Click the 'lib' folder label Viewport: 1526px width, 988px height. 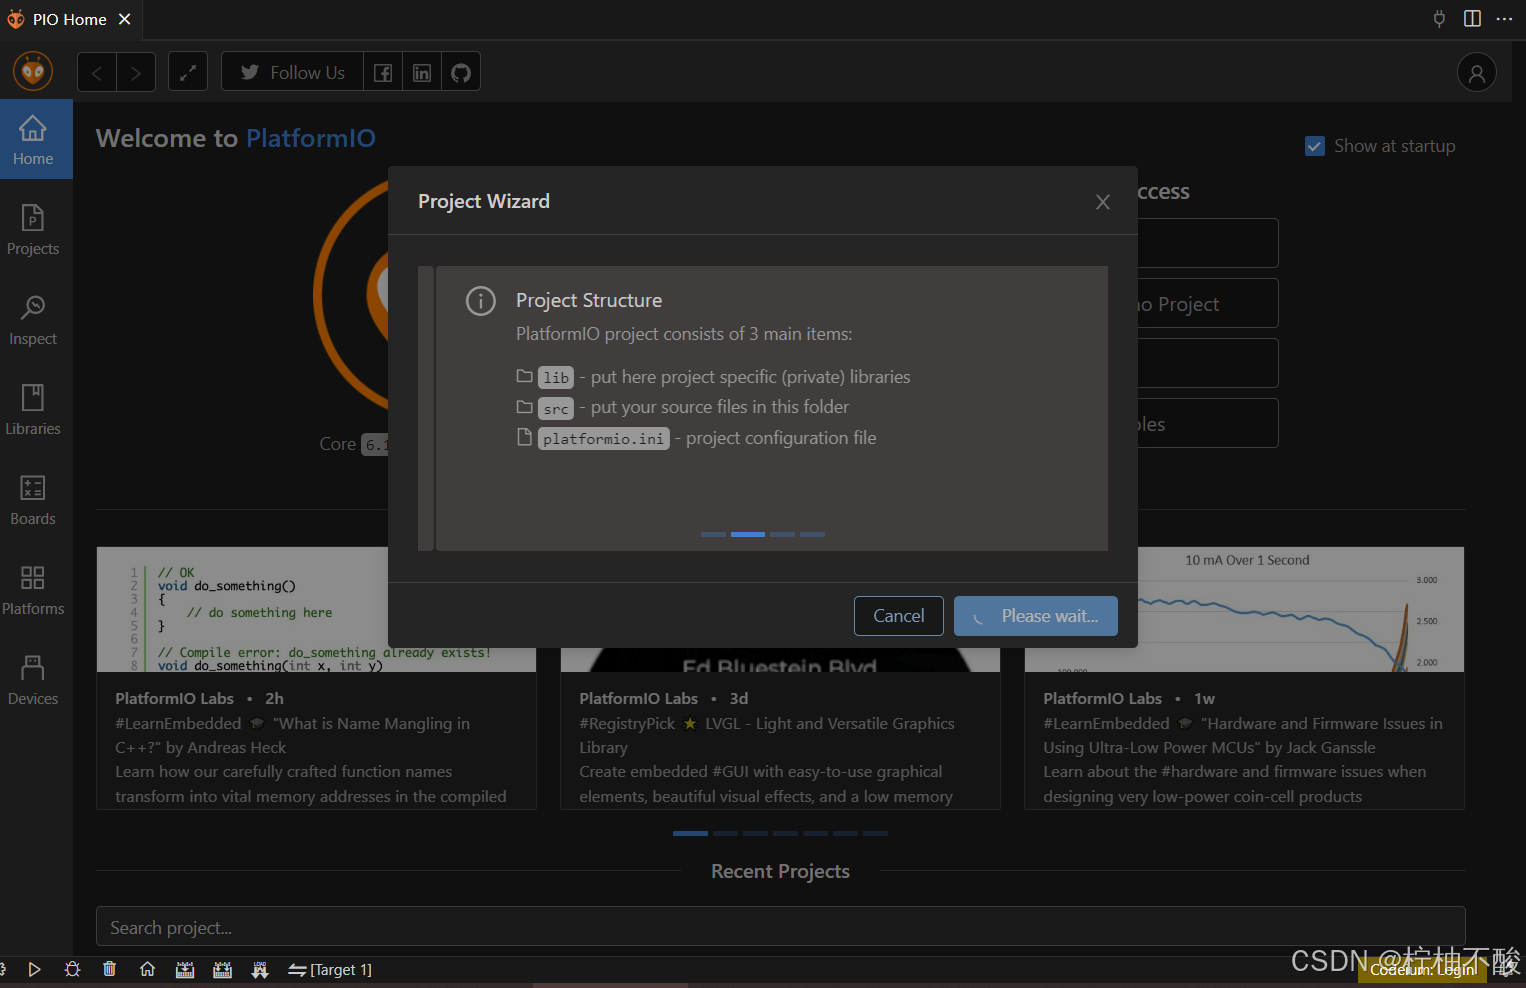coord(556,377)
